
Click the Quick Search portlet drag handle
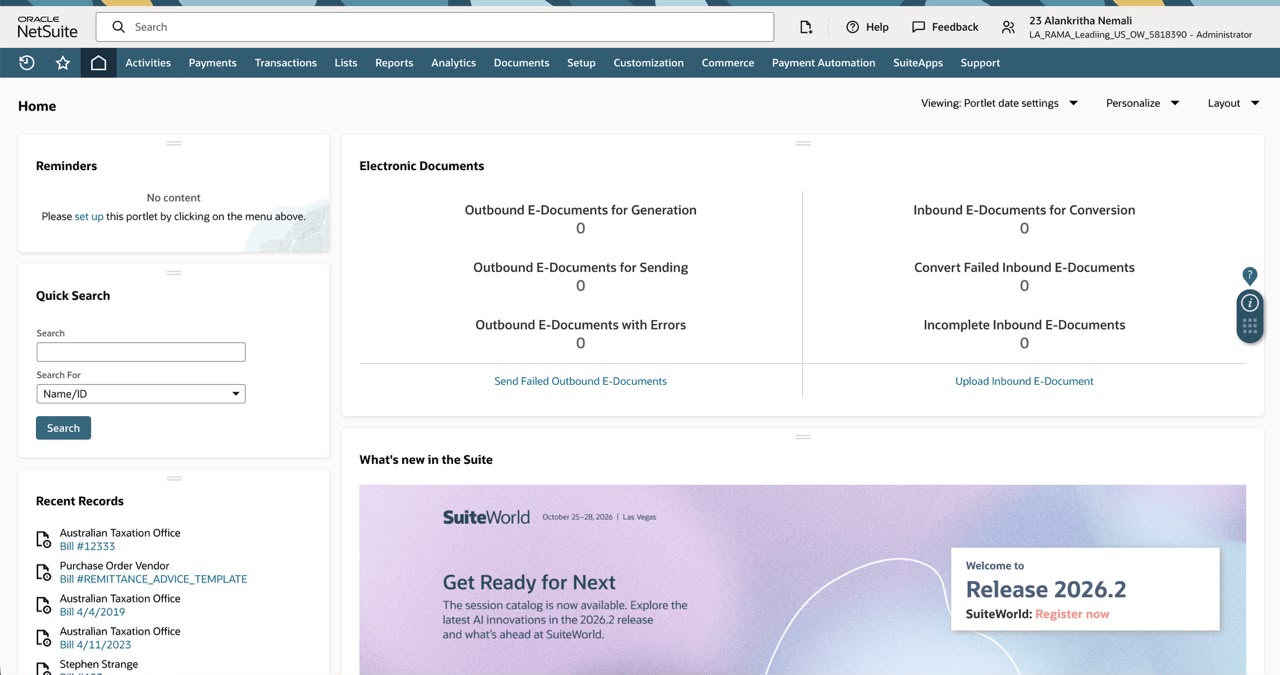pyautogui.click(x=174, y=272)
